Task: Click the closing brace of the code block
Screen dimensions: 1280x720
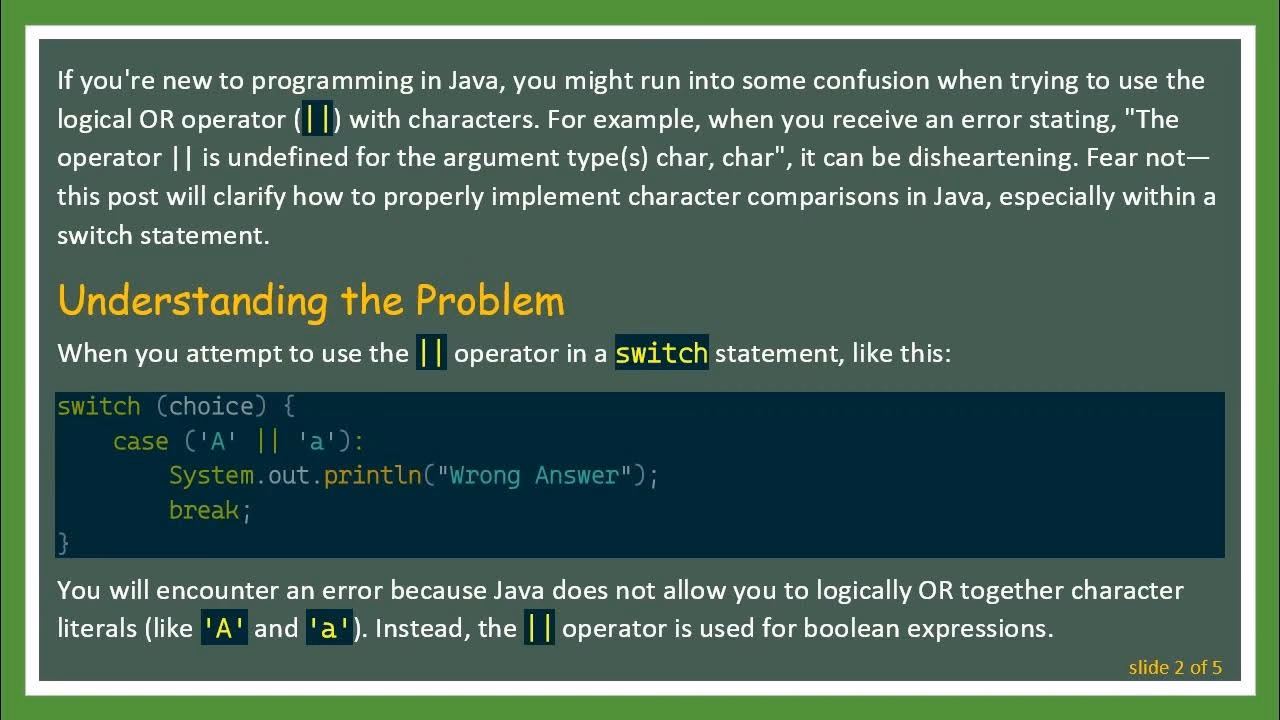Action: tap(63, 543)
